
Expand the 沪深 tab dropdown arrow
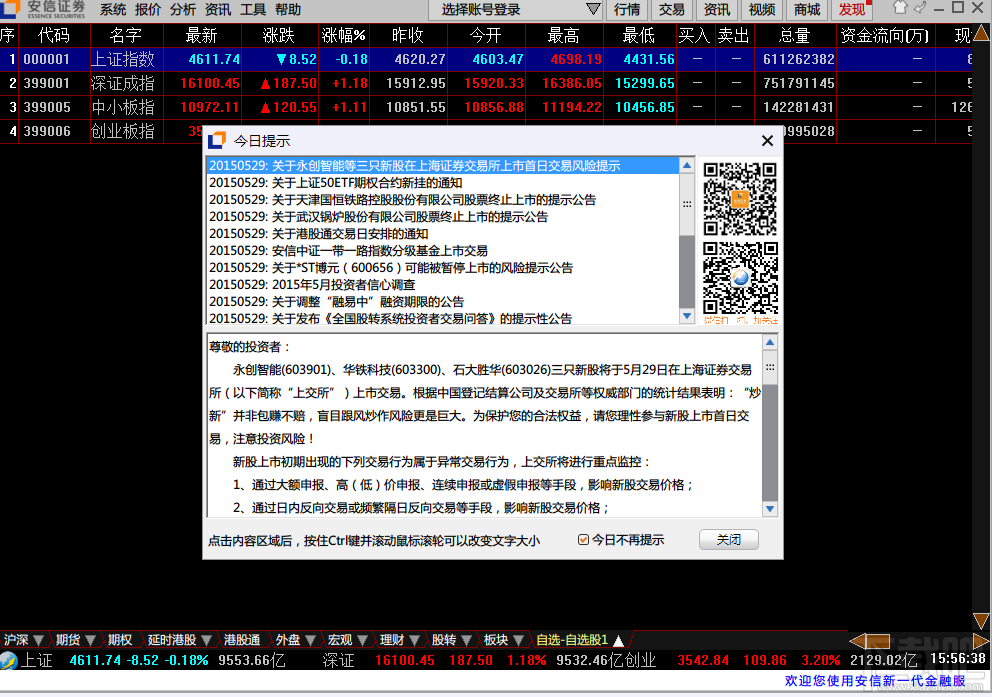39,640
